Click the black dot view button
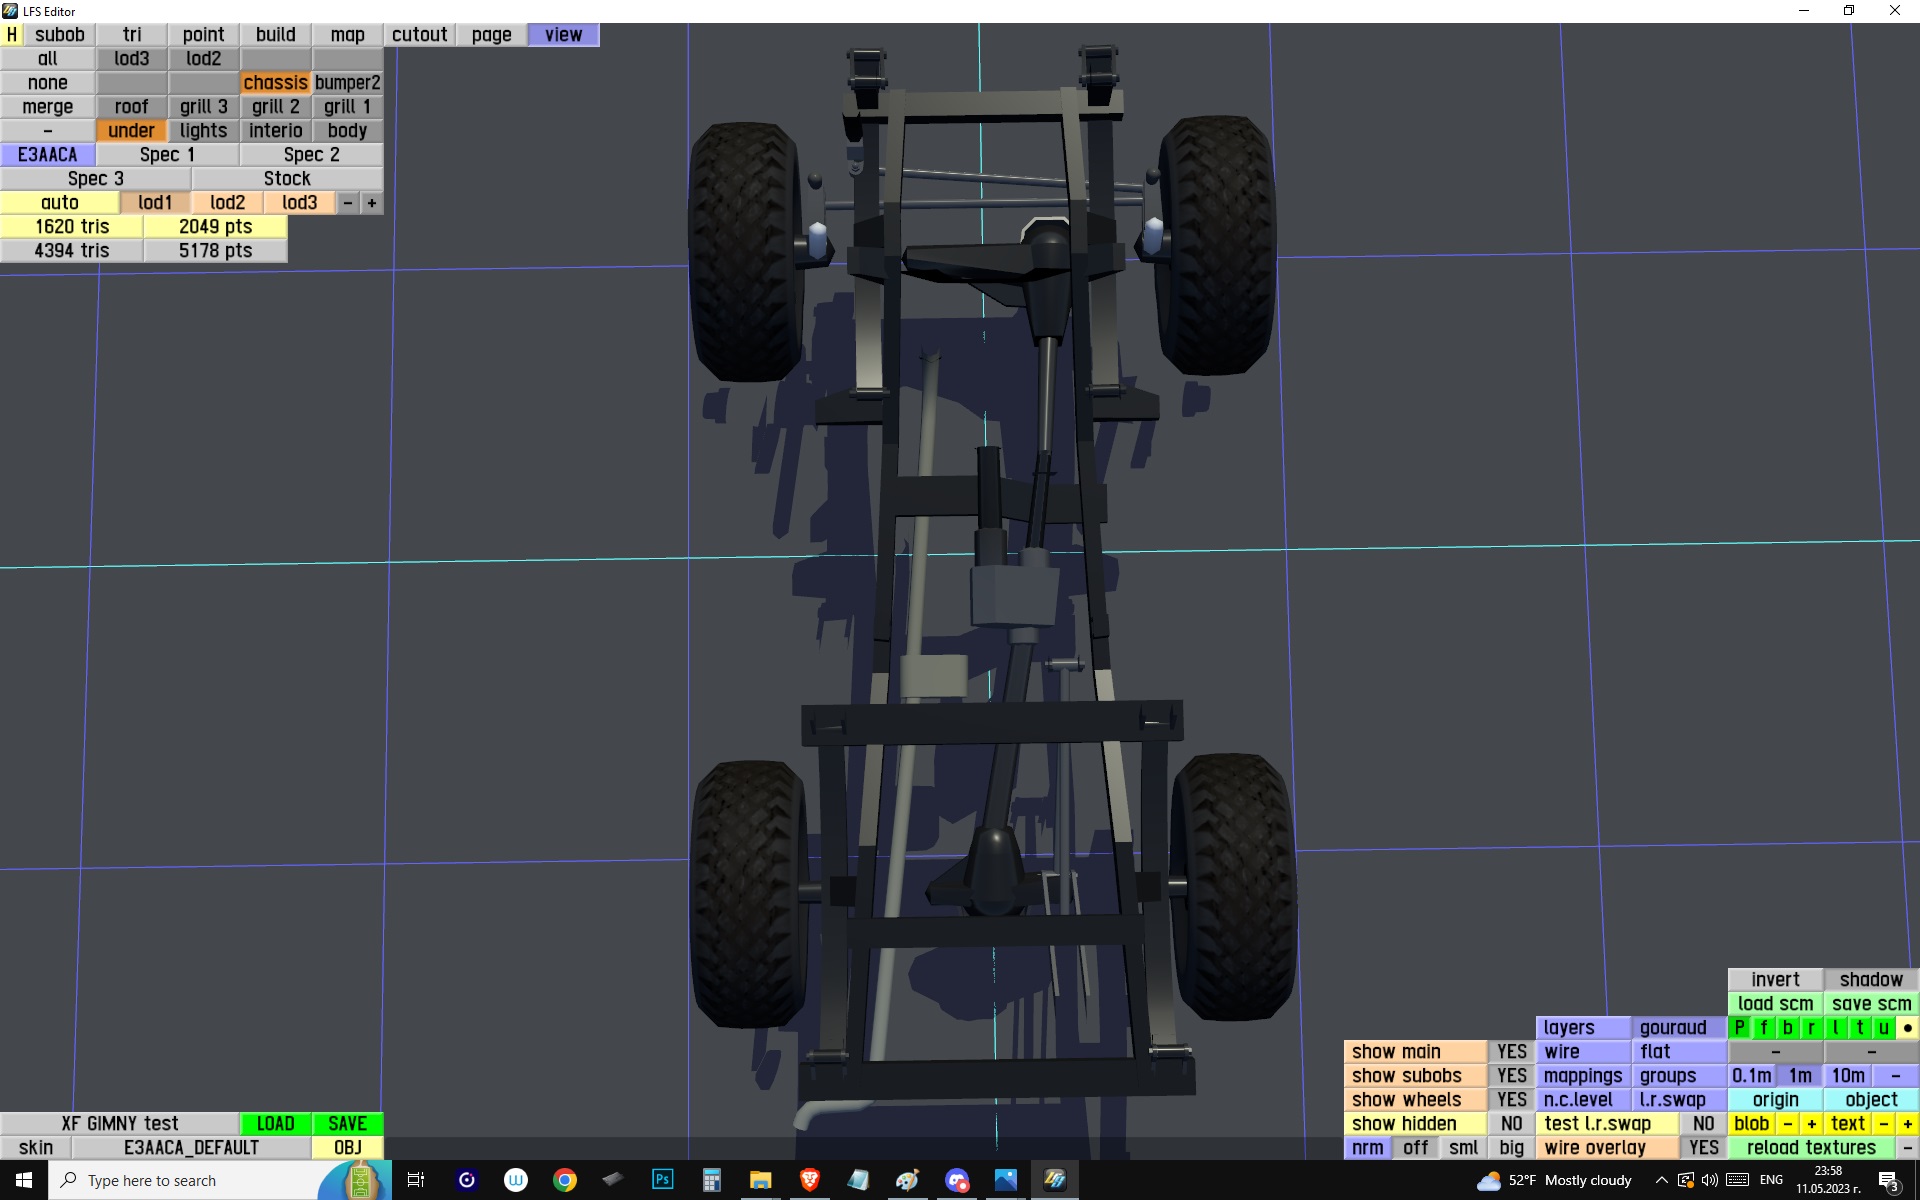Viewport: 1920px width, 1200px height. point(1907,1027)
